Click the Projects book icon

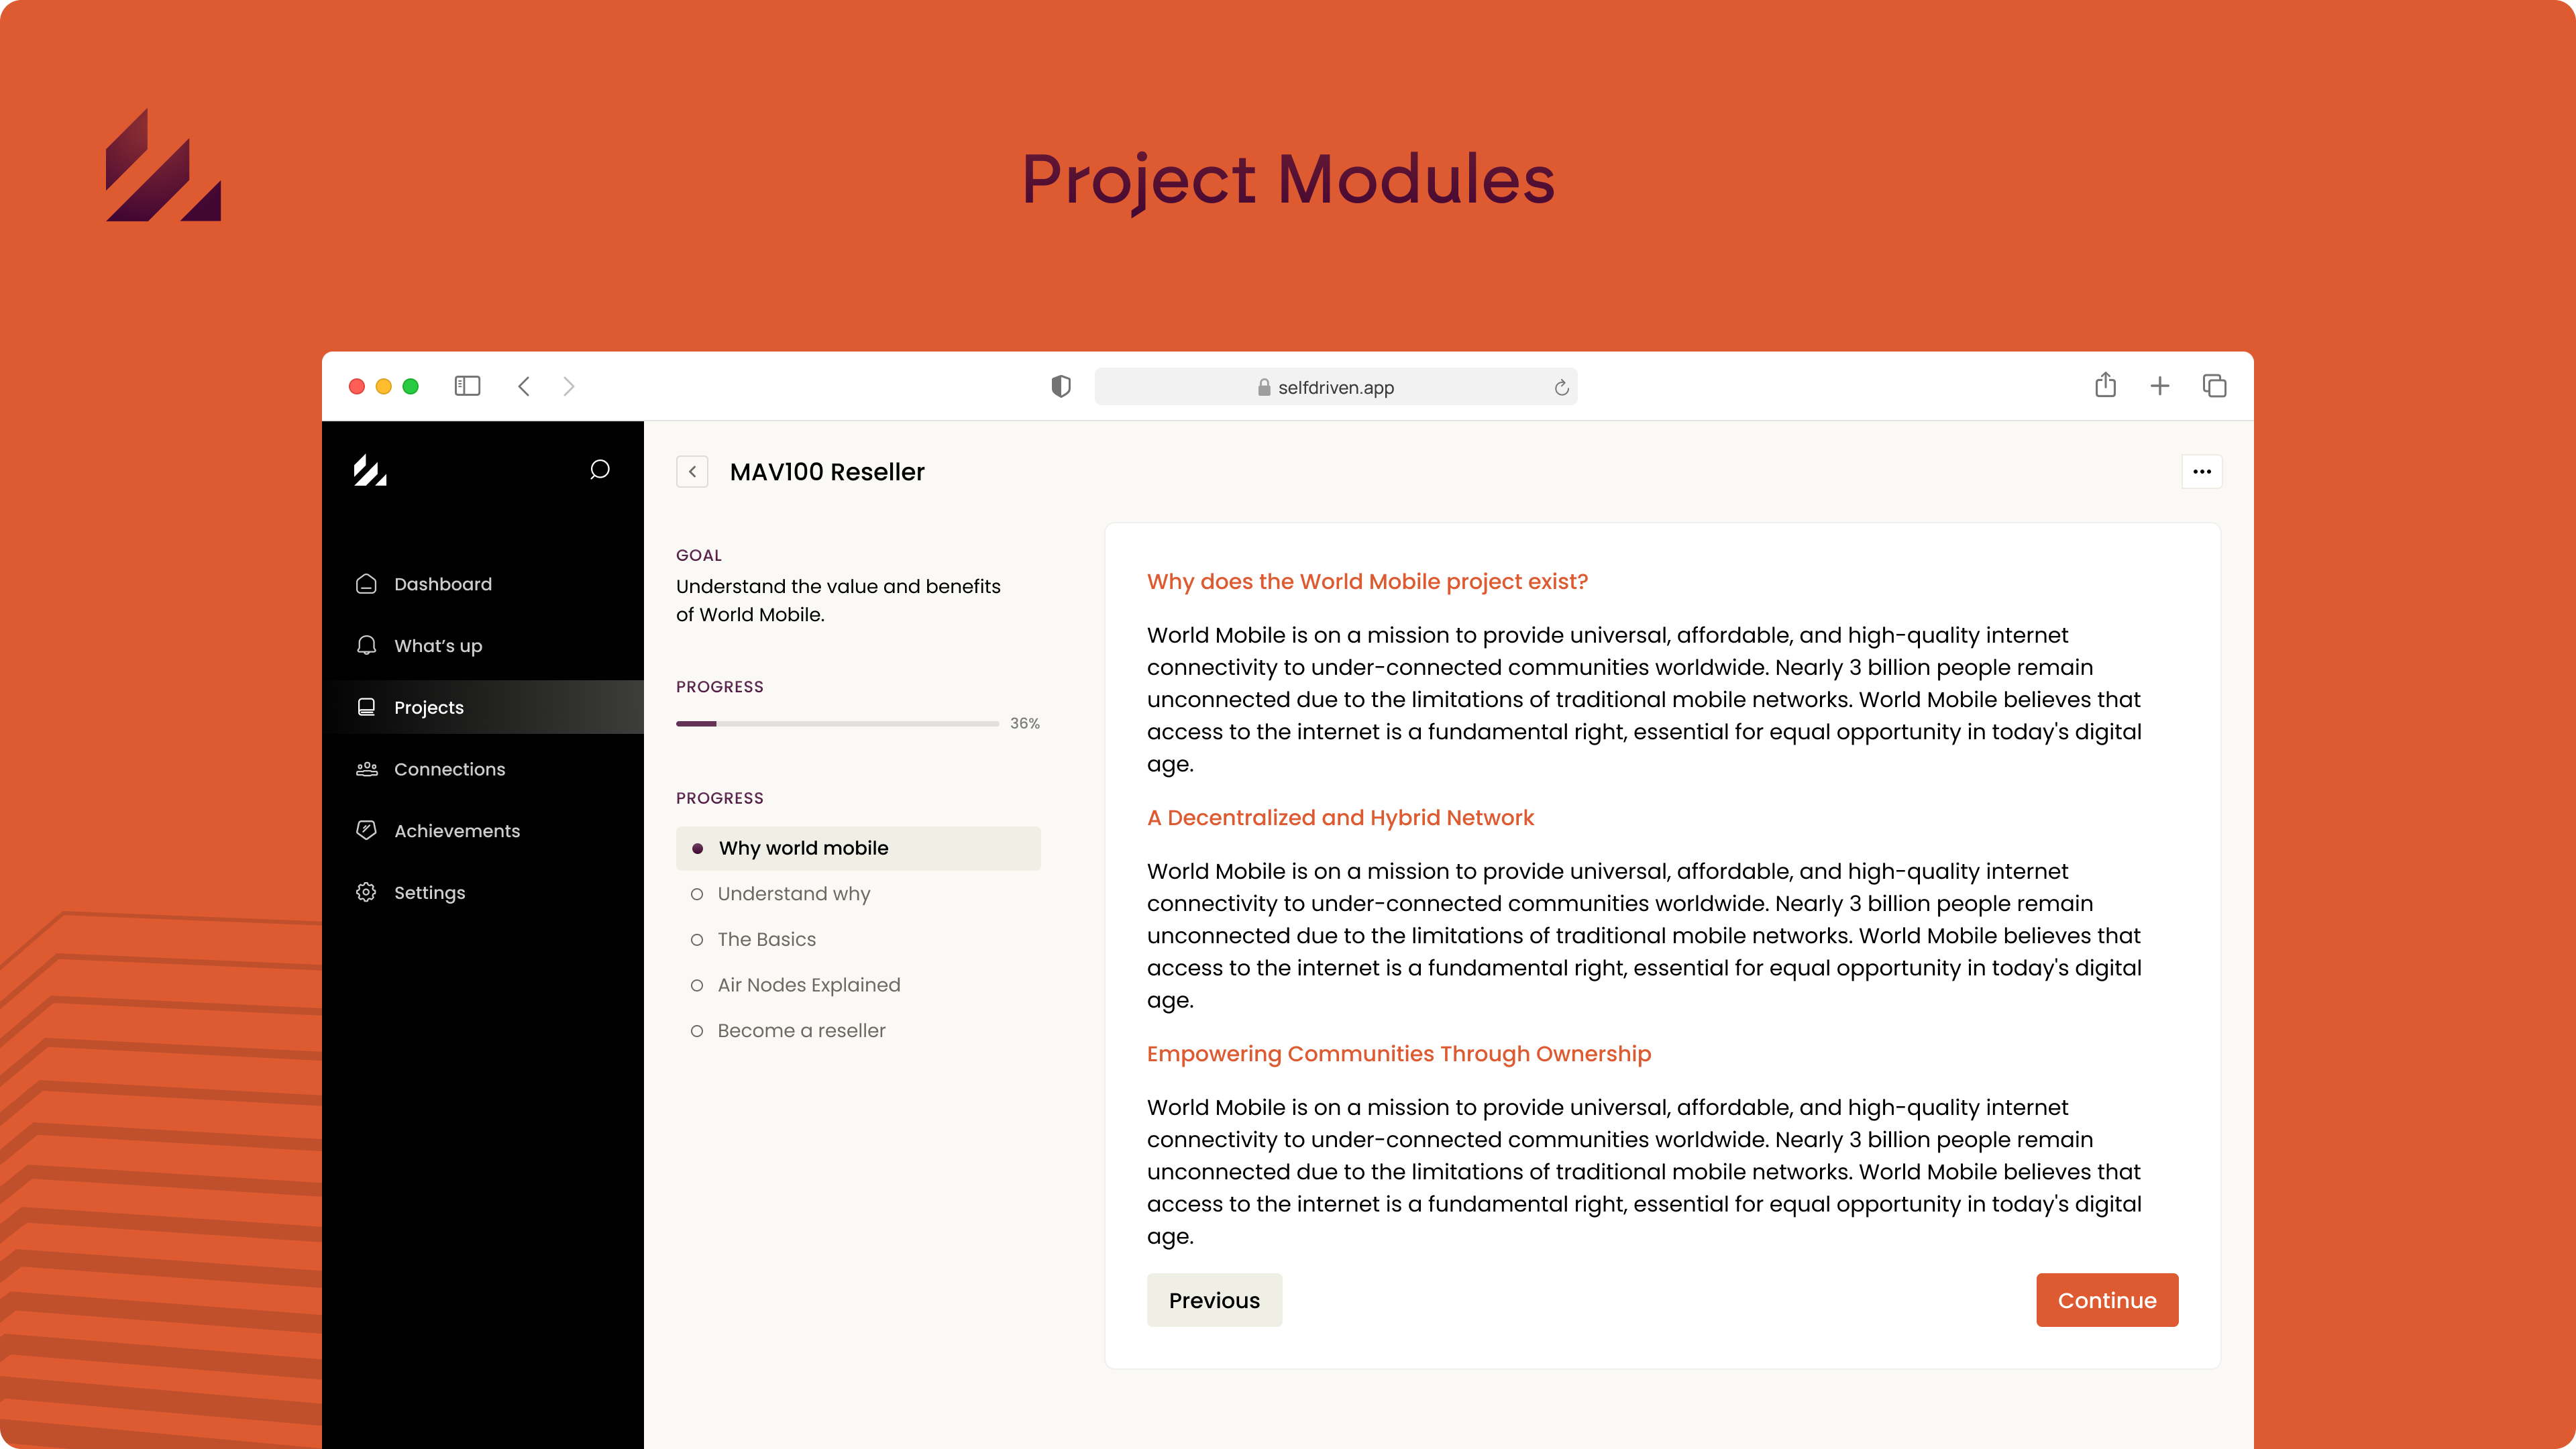click(366, 707)
